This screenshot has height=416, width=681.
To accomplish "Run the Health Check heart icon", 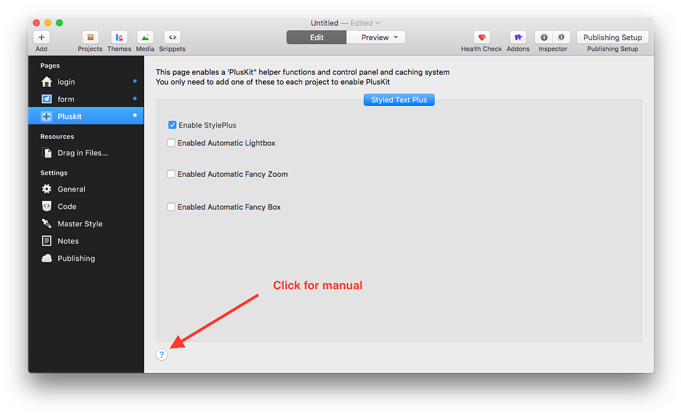I will tap(482, 37).
